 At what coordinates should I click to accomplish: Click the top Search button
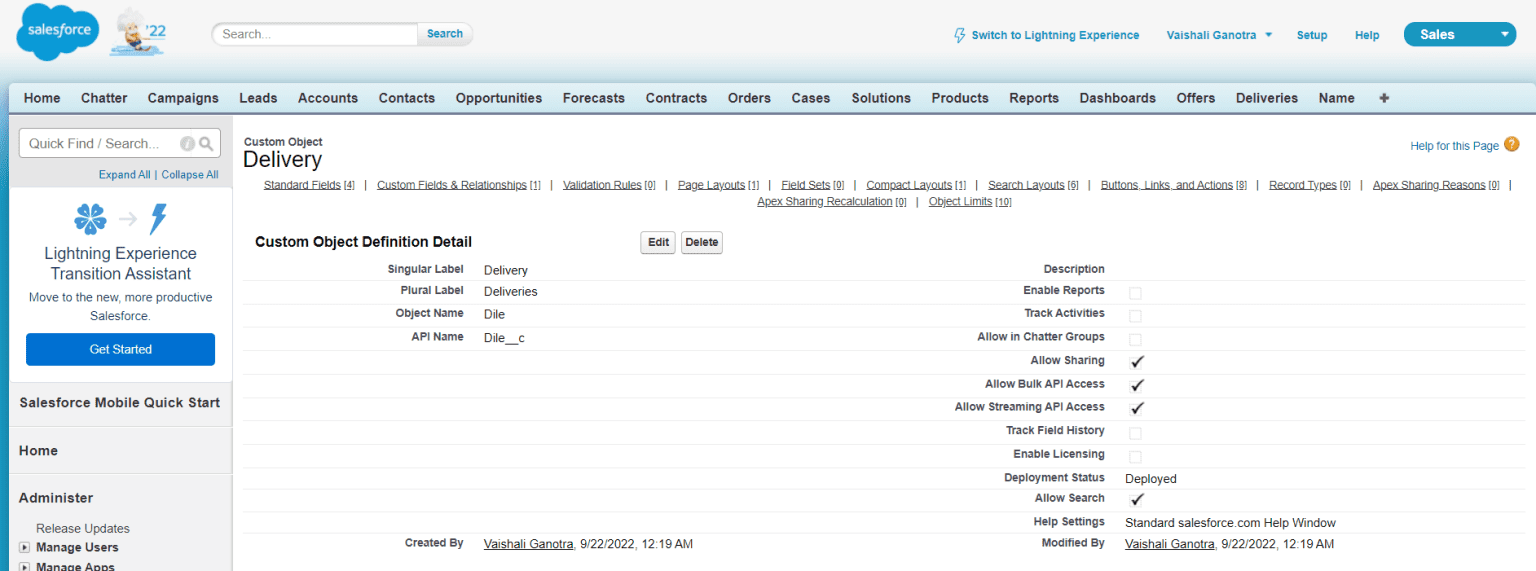click(445, 34)
